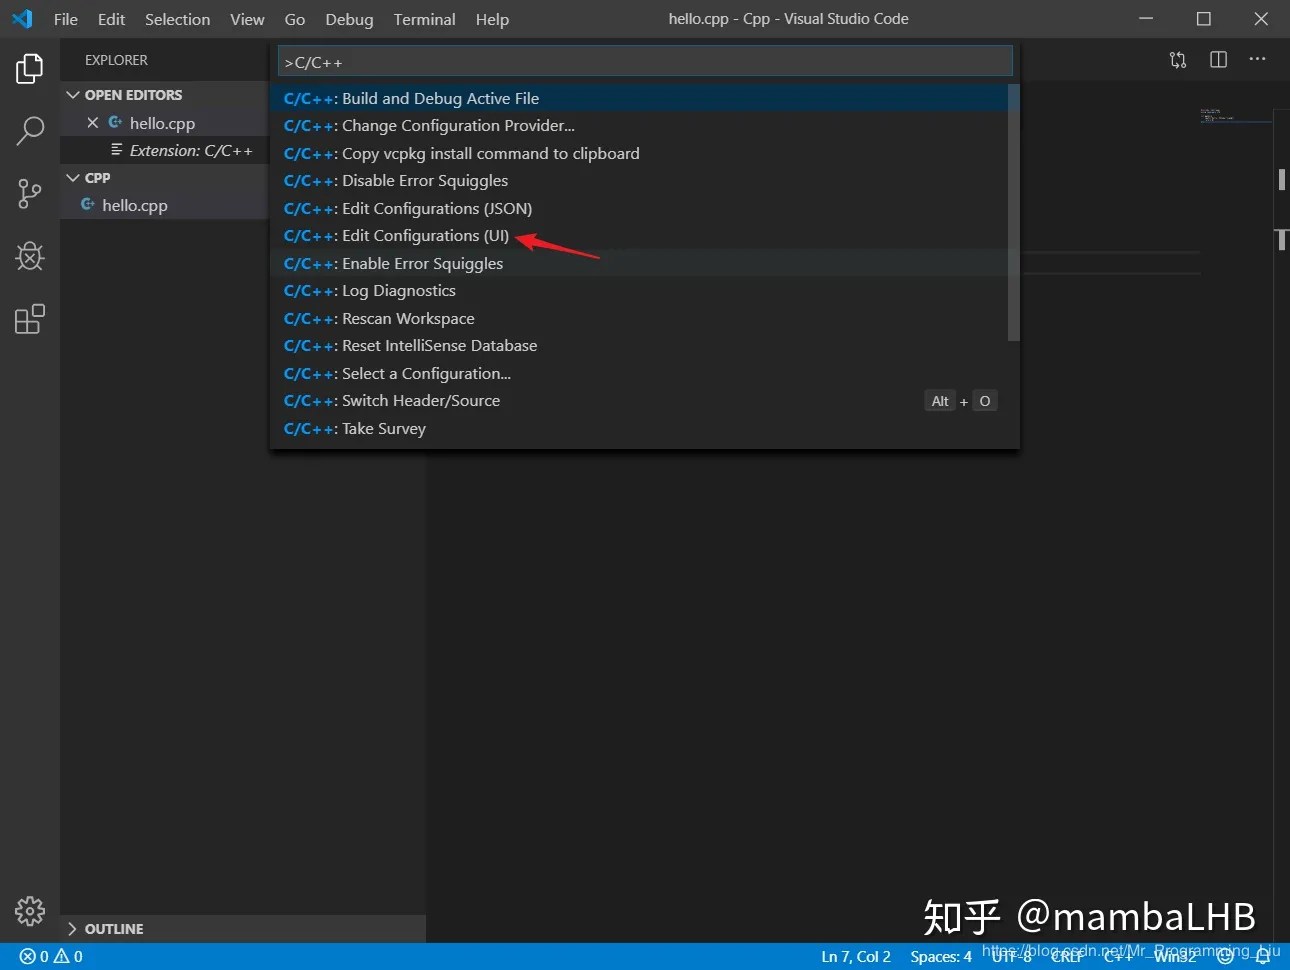Close hello.cpp in Open Editors
This screenshot has height=970, width=1290.
93,123
